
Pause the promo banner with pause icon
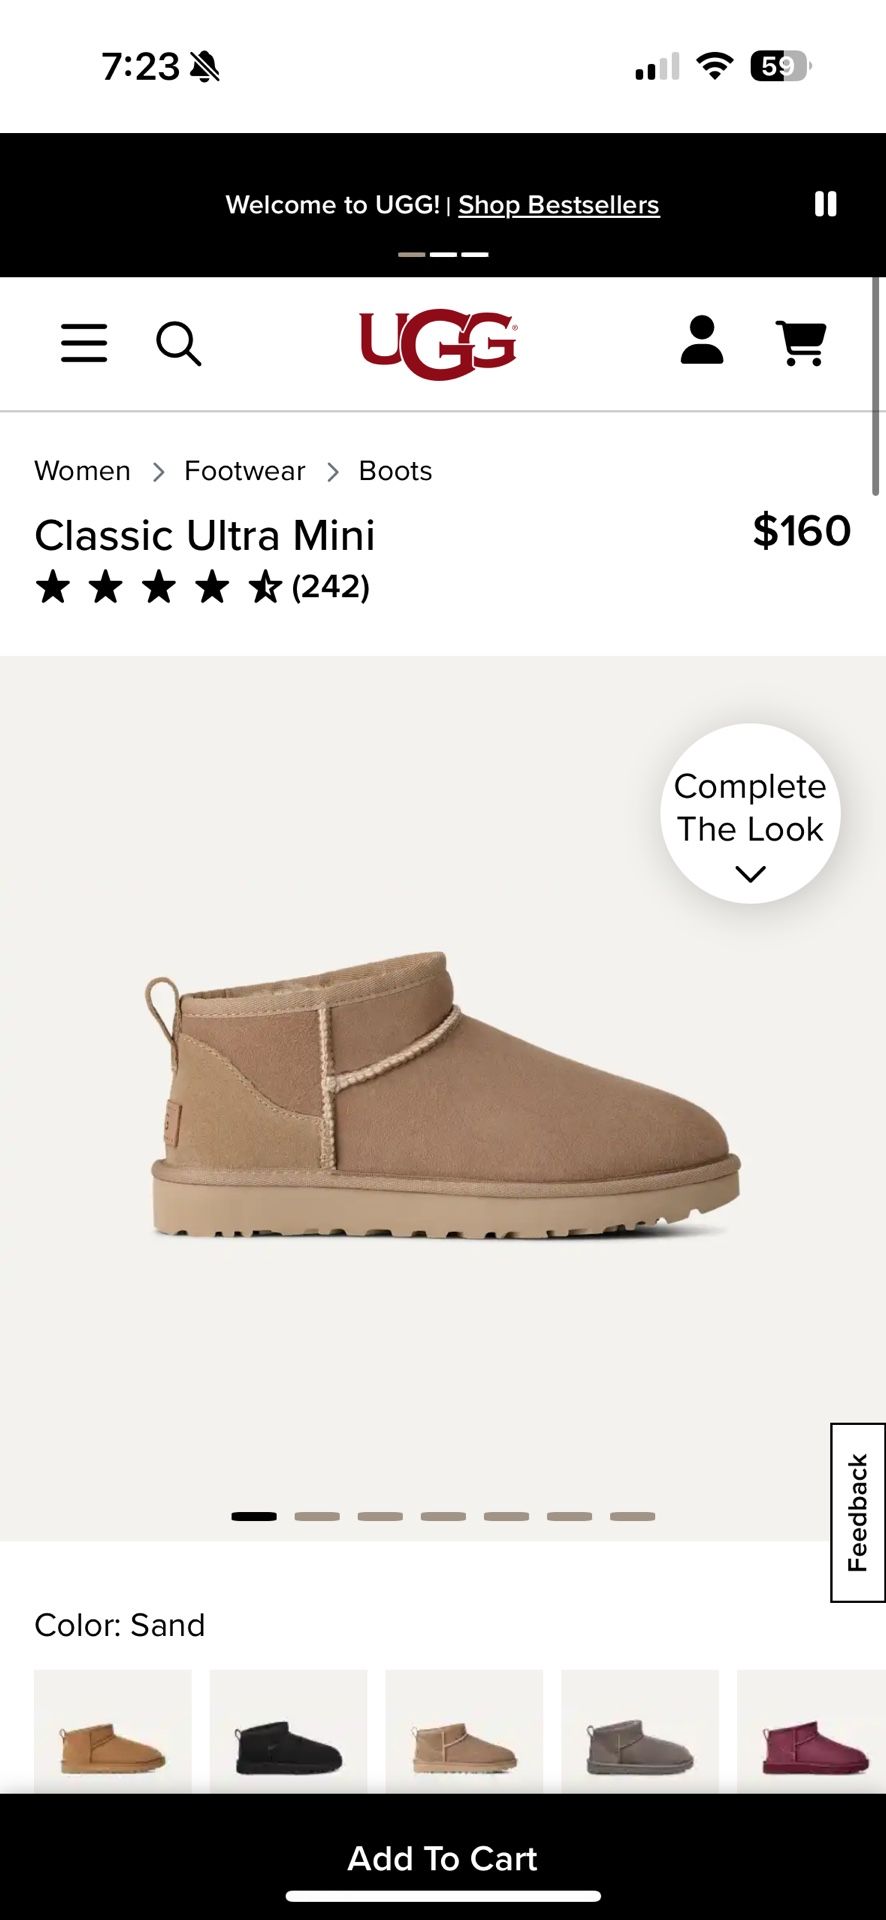pyautogui.click(x=826, y=204)
